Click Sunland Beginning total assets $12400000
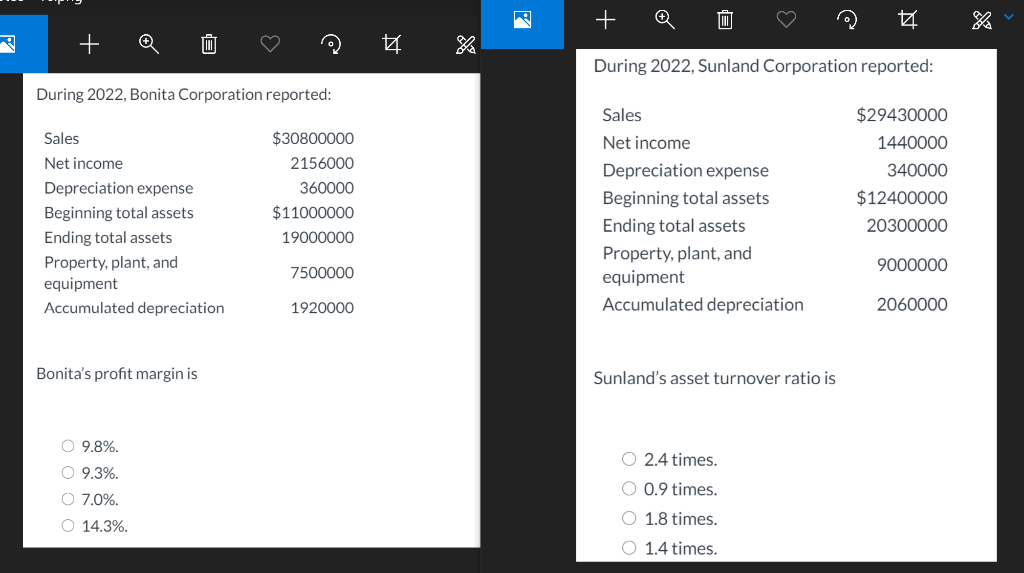Image resolution: width=1024 pixels, height=573 pixels. click(902, 198)
